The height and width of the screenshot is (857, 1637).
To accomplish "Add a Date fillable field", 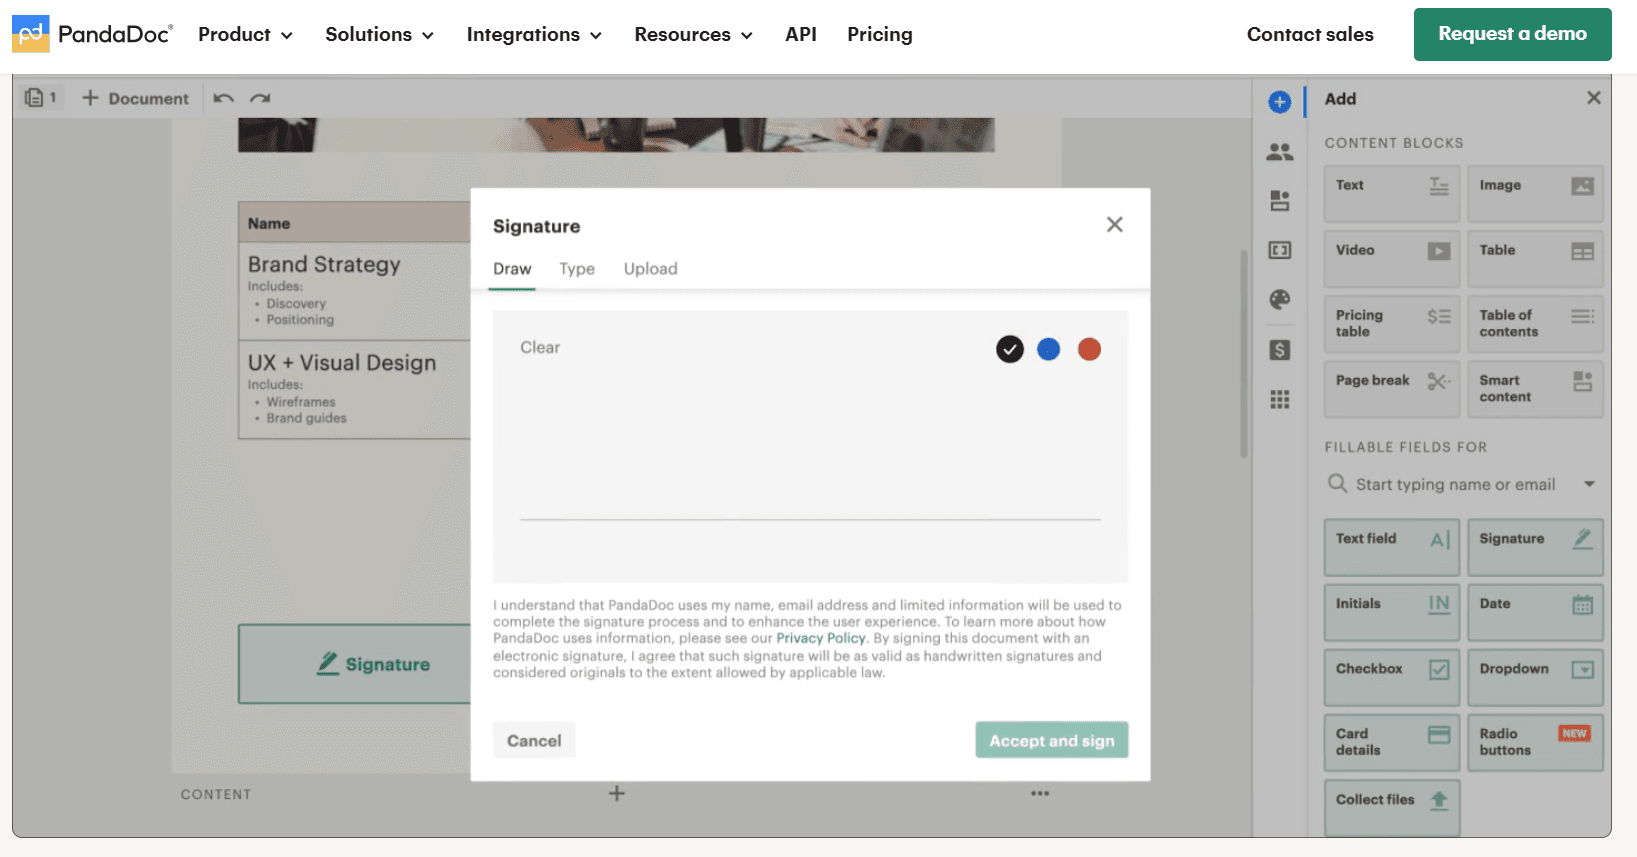I will point(1535,612).
